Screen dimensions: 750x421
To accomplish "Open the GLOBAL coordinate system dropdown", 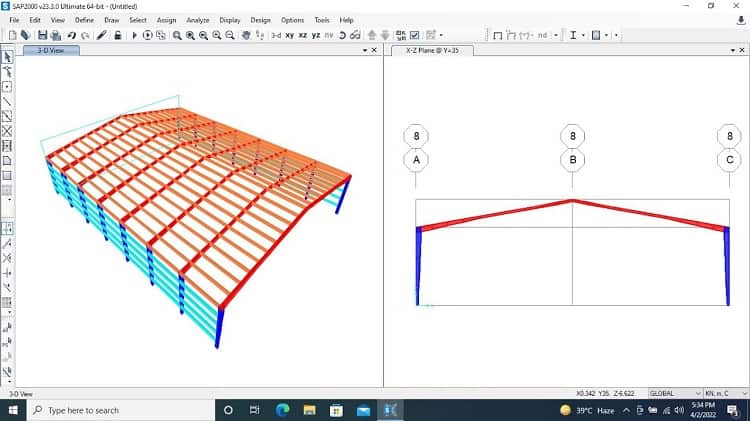I will point(675,393).
